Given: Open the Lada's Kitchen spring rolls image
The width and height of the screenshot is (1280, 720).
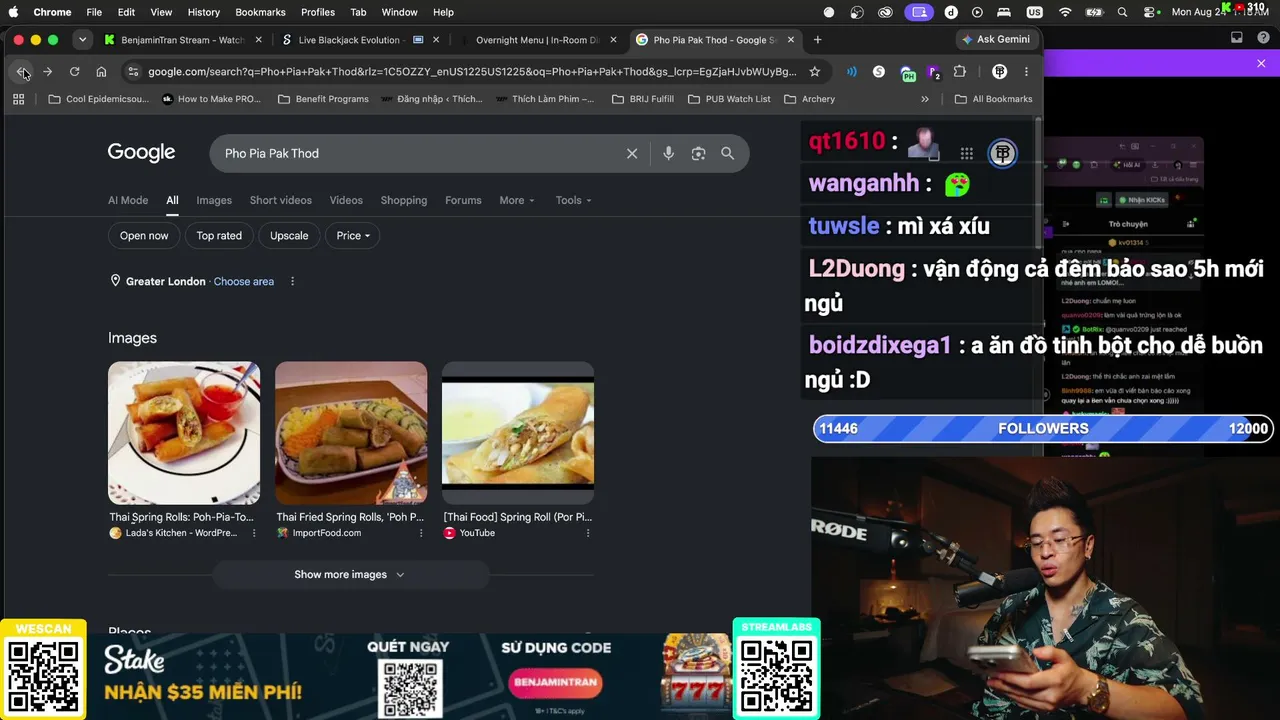Looking at the screenshot, I should point(184,433).
